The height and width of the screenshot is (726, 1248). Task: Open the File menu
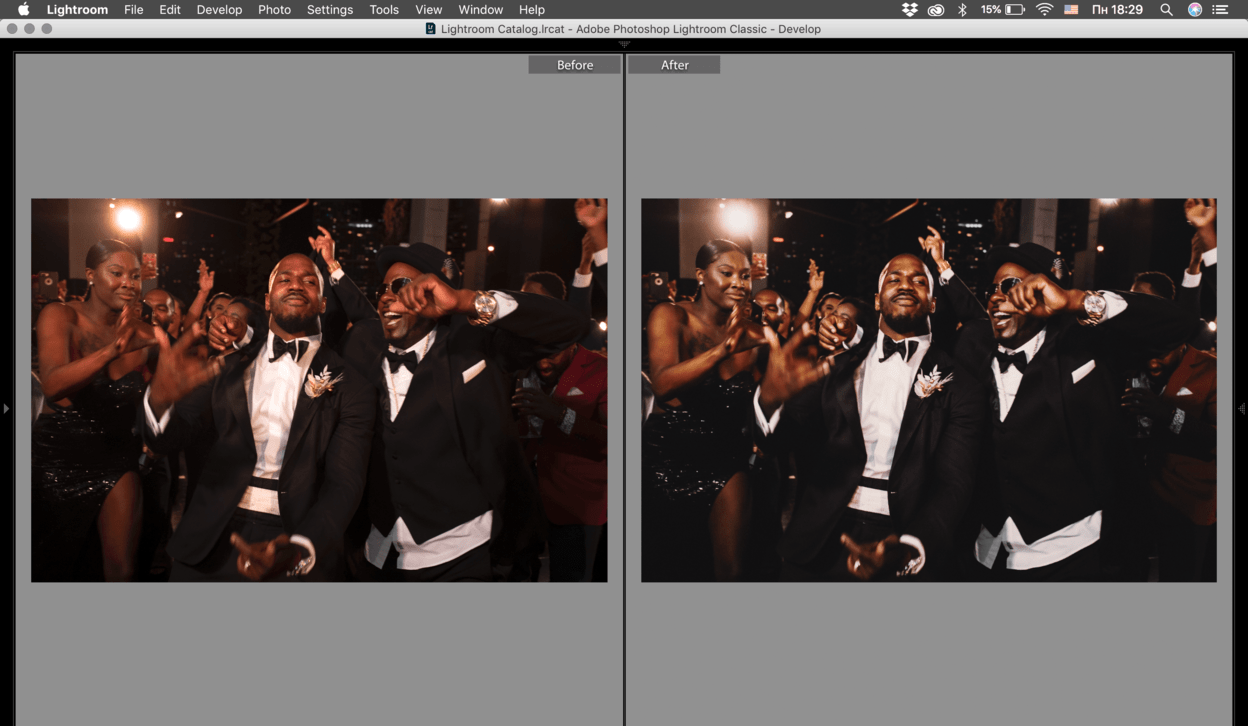[x=134, y=9]
